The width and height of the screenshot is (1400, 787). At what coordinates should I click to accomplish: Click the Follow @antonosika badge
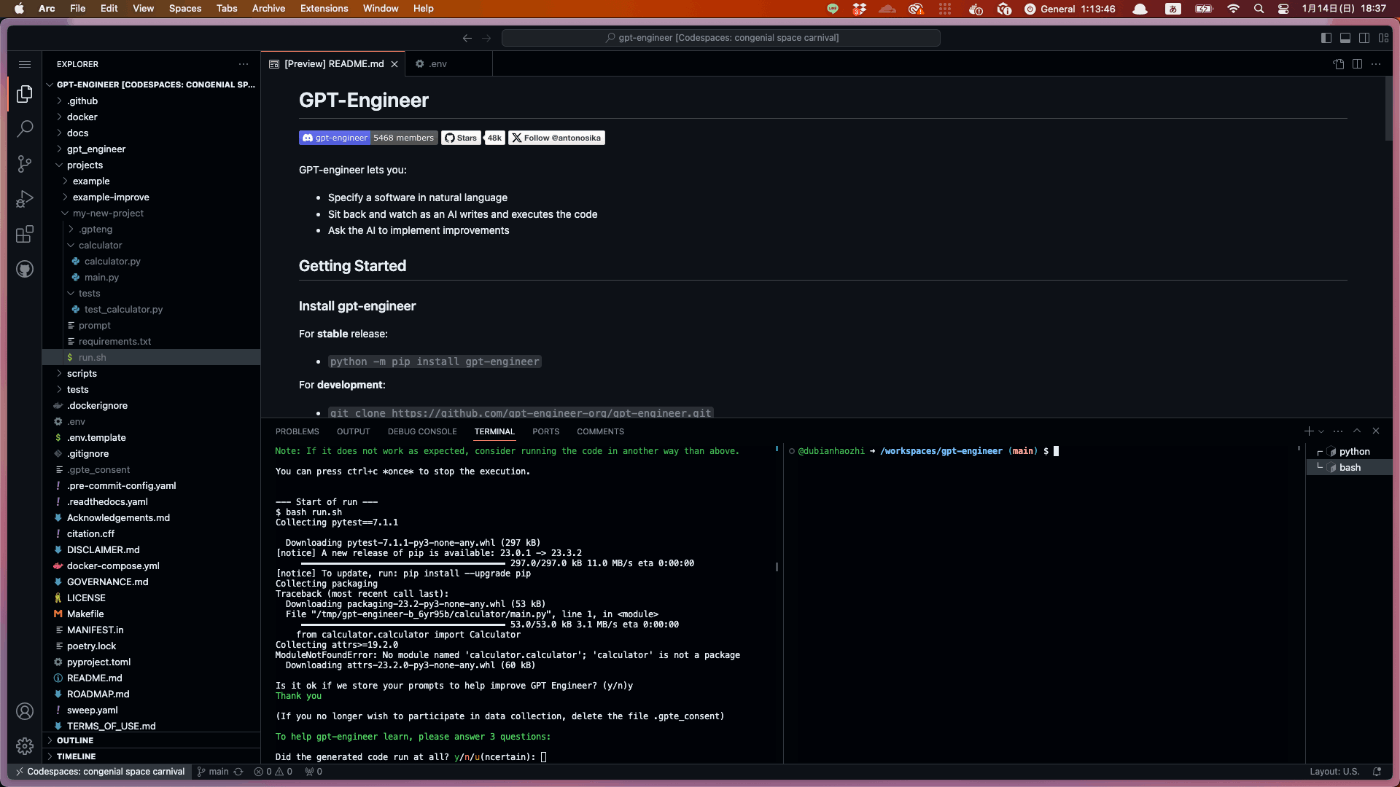557,138
